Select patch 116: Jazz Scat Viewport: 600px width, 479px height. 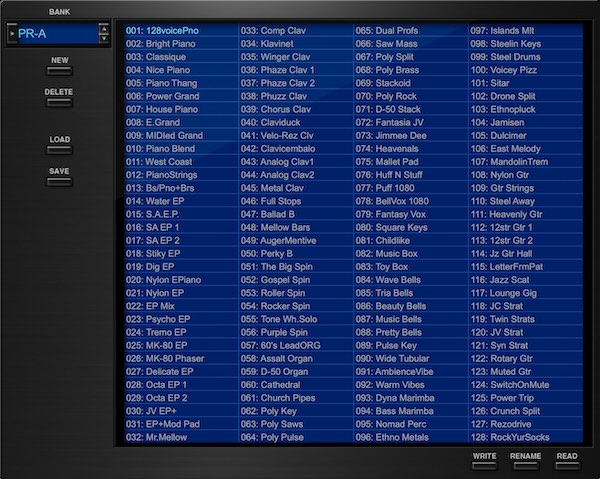coord(526,280)
